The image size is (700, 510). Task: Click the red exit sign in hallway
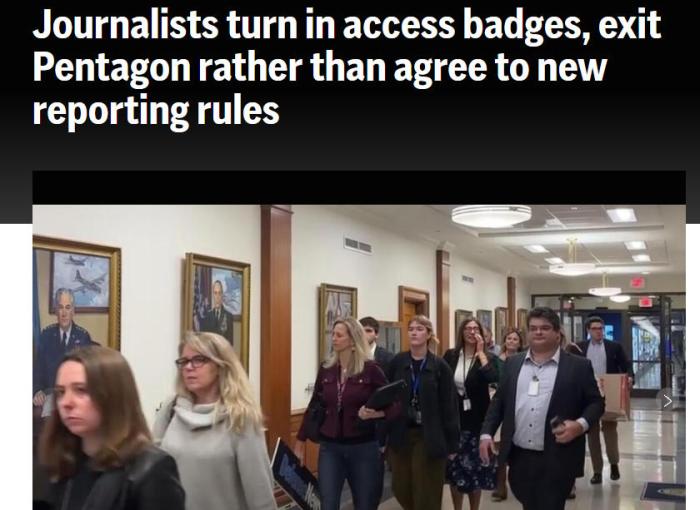(x=637, y=282)
